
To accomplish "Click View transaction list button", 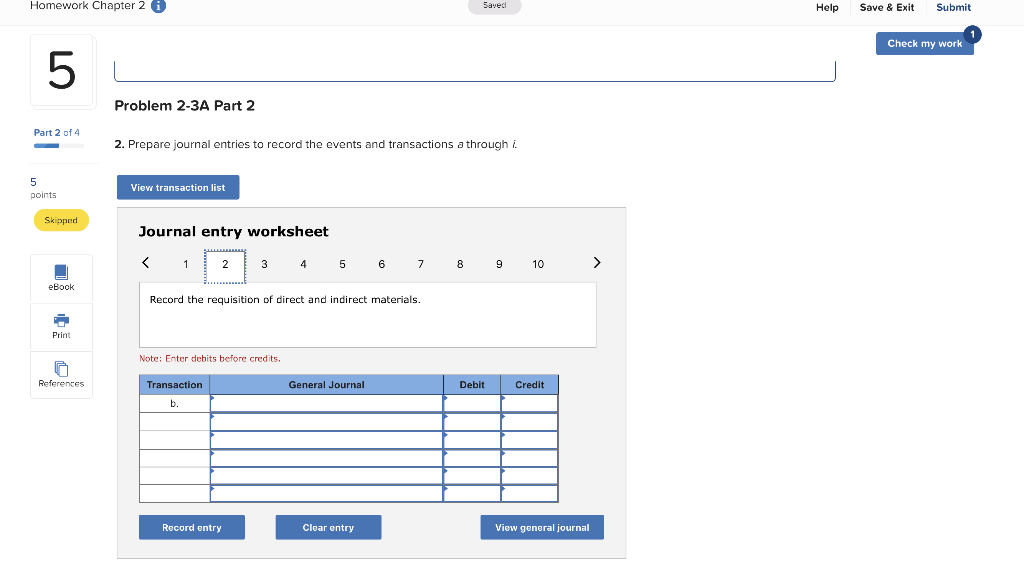I will click(178, 188).
